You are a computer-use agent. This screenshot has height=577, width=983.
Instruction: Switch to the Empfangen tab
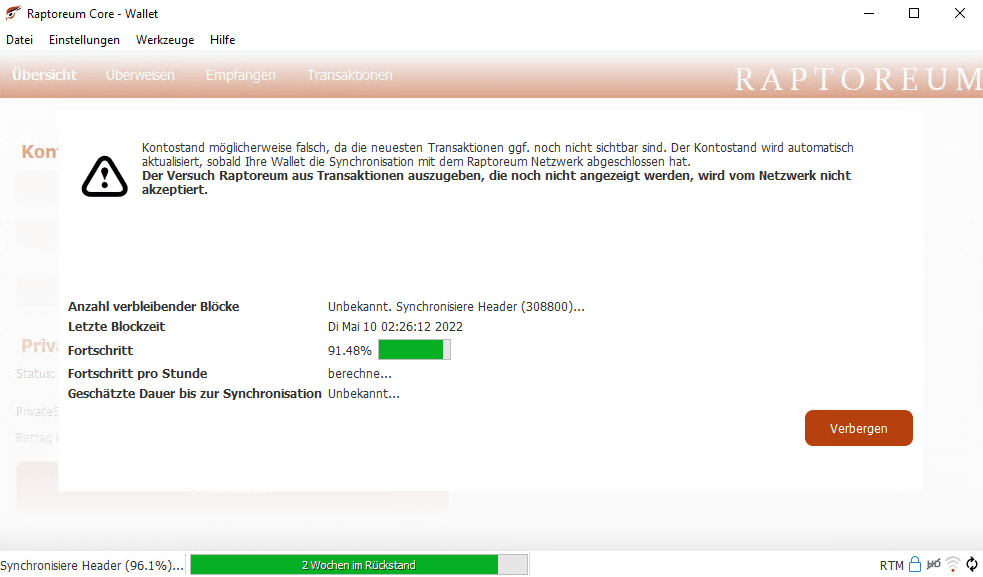coord(241,75)
